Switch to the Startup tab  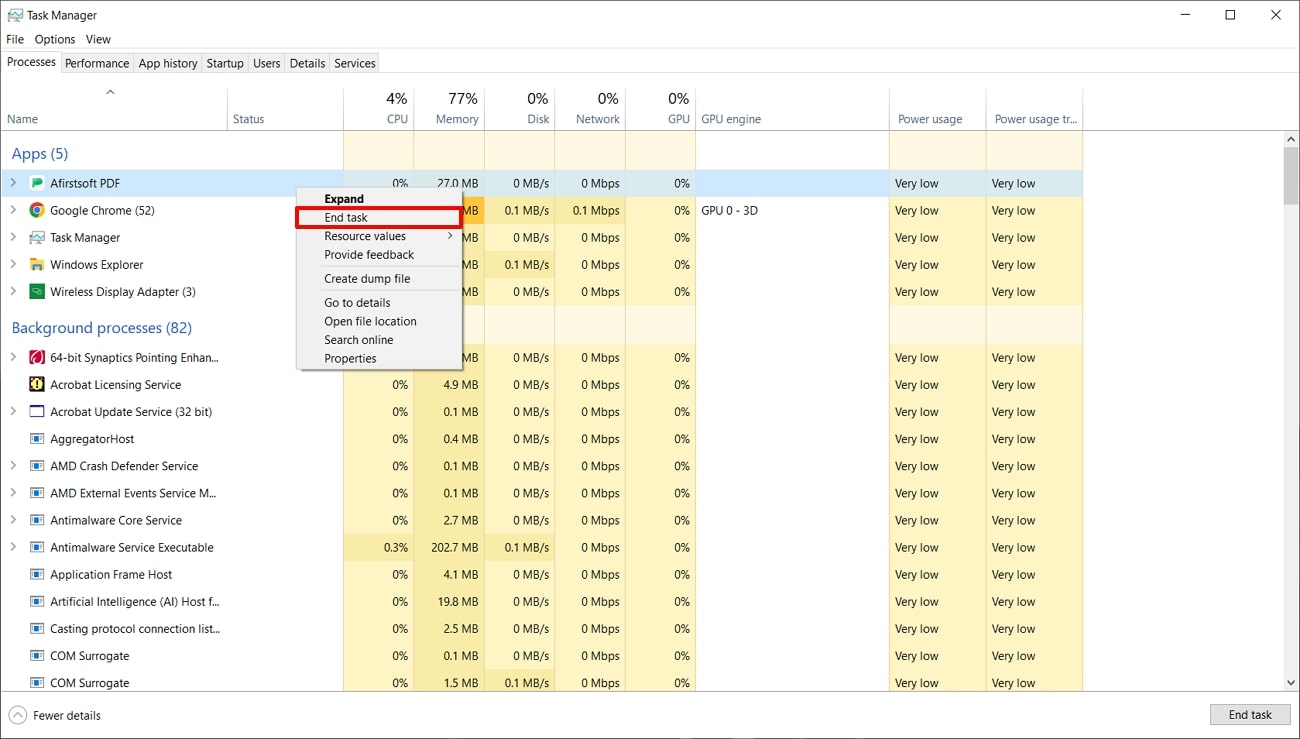point(225,63)
